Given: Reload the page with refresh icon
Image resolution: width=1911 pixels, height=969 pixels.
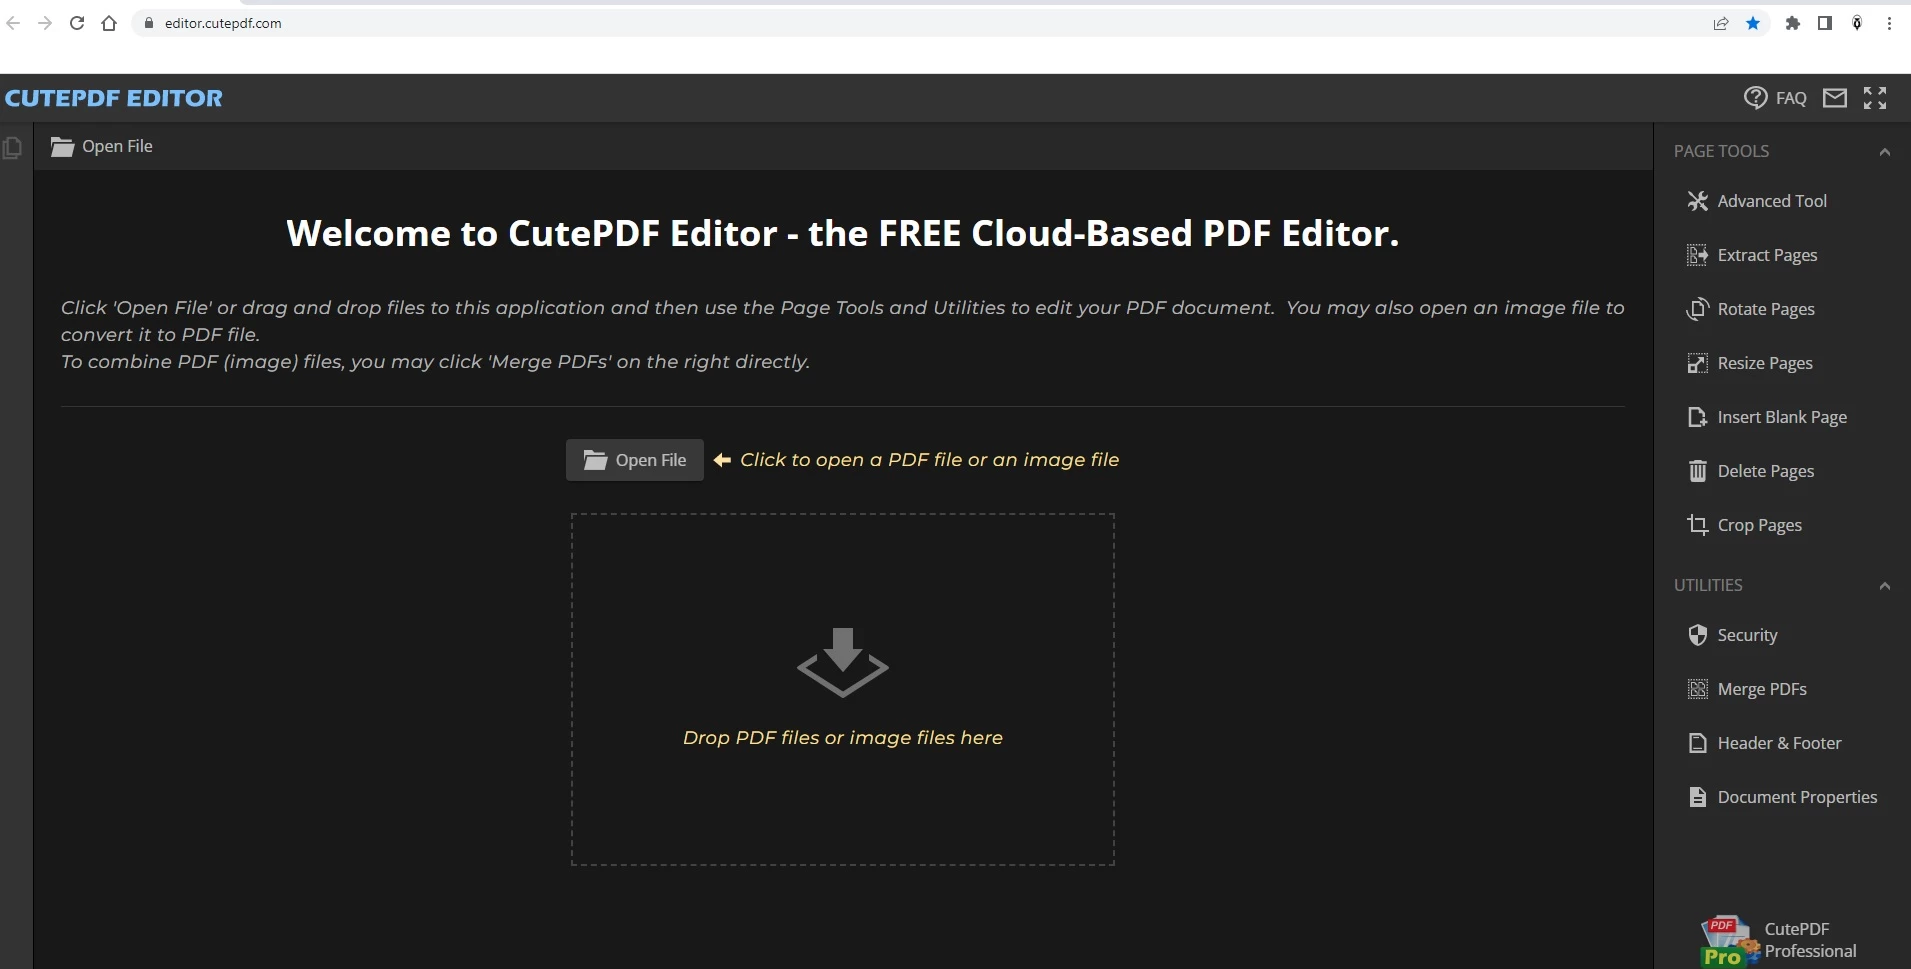Looking at the screenshot, I should point(77,23).
